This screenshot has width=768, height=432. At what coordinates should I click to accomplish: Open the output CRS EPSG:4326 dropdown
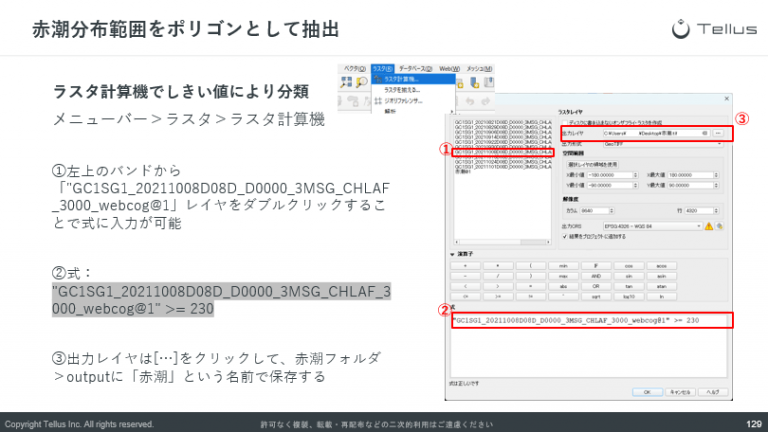[x=653, y=226]
